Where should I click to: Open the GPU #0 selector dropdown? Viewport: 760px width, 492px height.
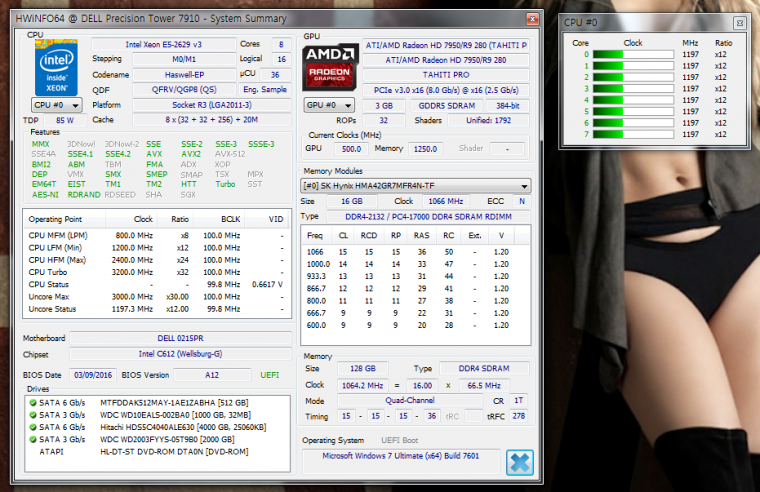point(329,105)
